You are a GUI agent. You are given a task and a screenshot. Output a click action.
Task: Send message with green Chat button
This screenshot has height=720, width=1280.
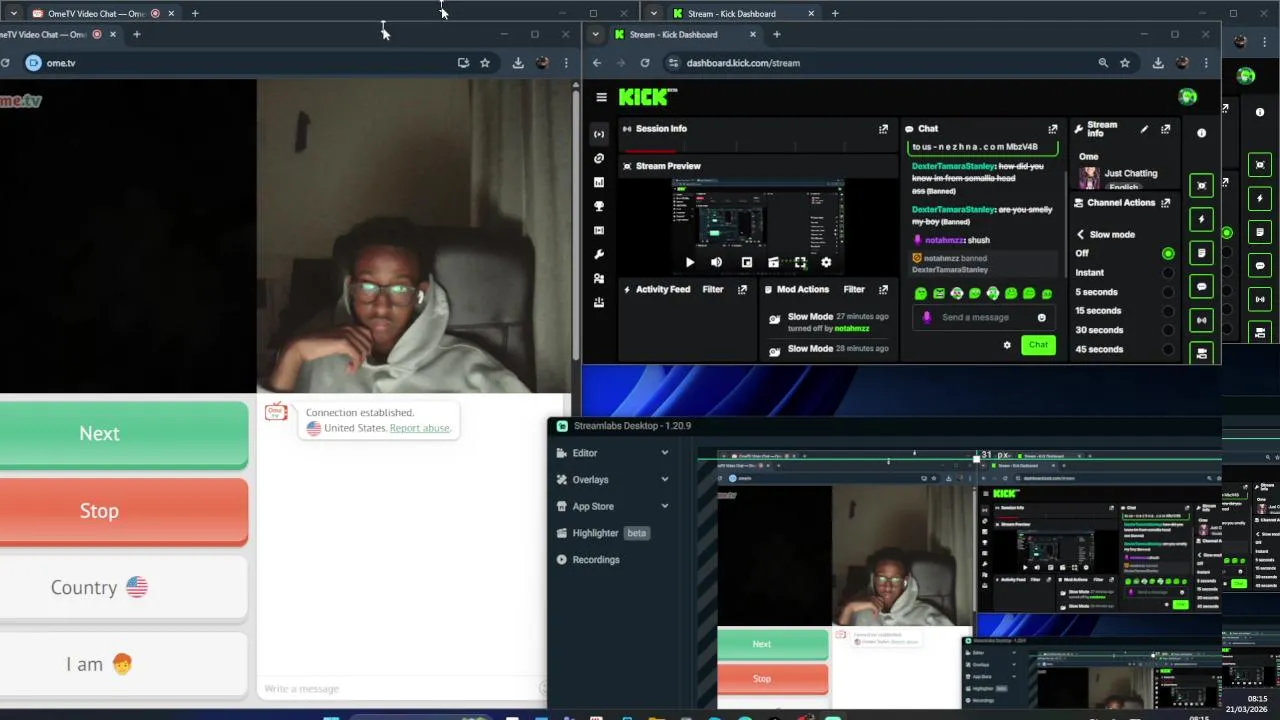pyautogui.click(x=1038, y=345)
